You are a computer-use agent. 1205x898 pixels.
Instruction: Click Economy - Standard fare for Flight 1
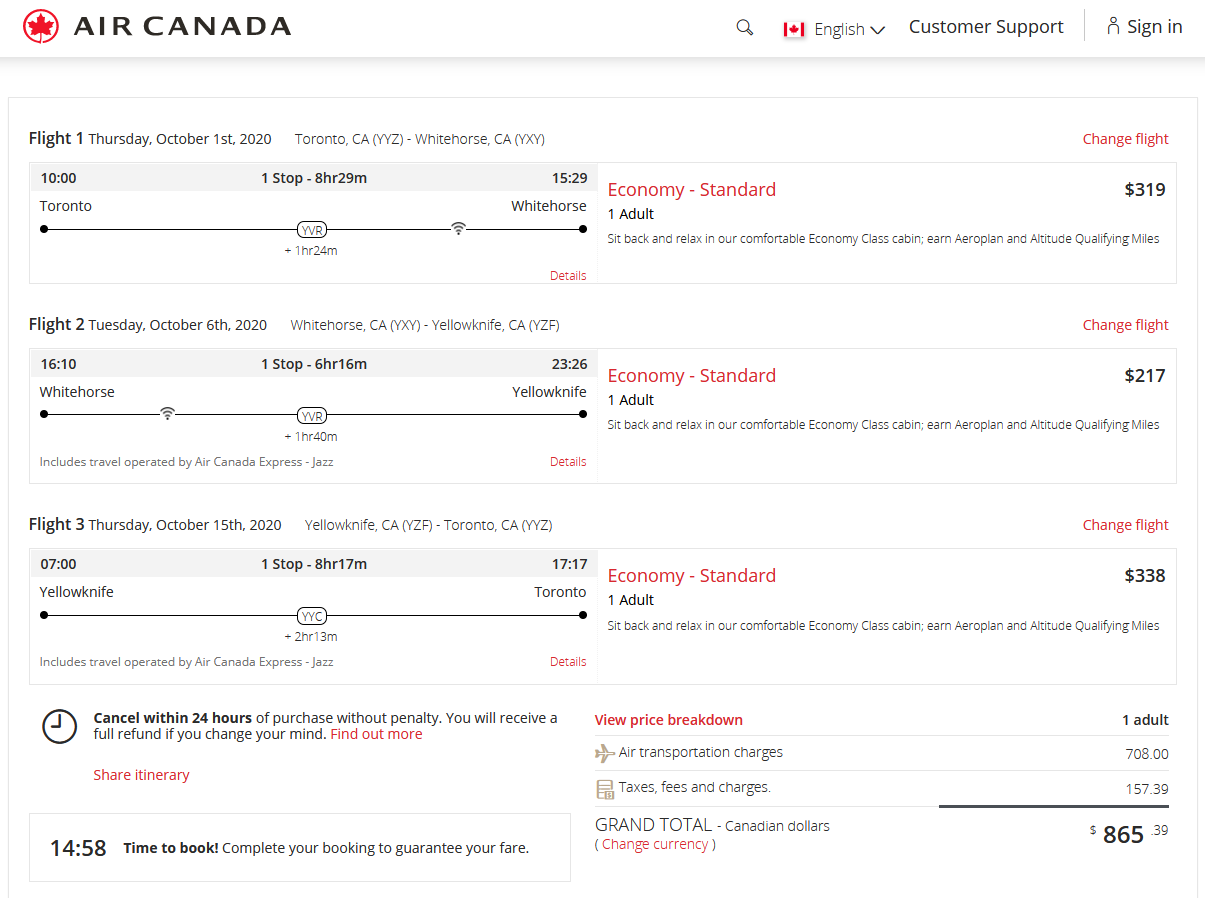pyautogui.click(x=692, y=190)
